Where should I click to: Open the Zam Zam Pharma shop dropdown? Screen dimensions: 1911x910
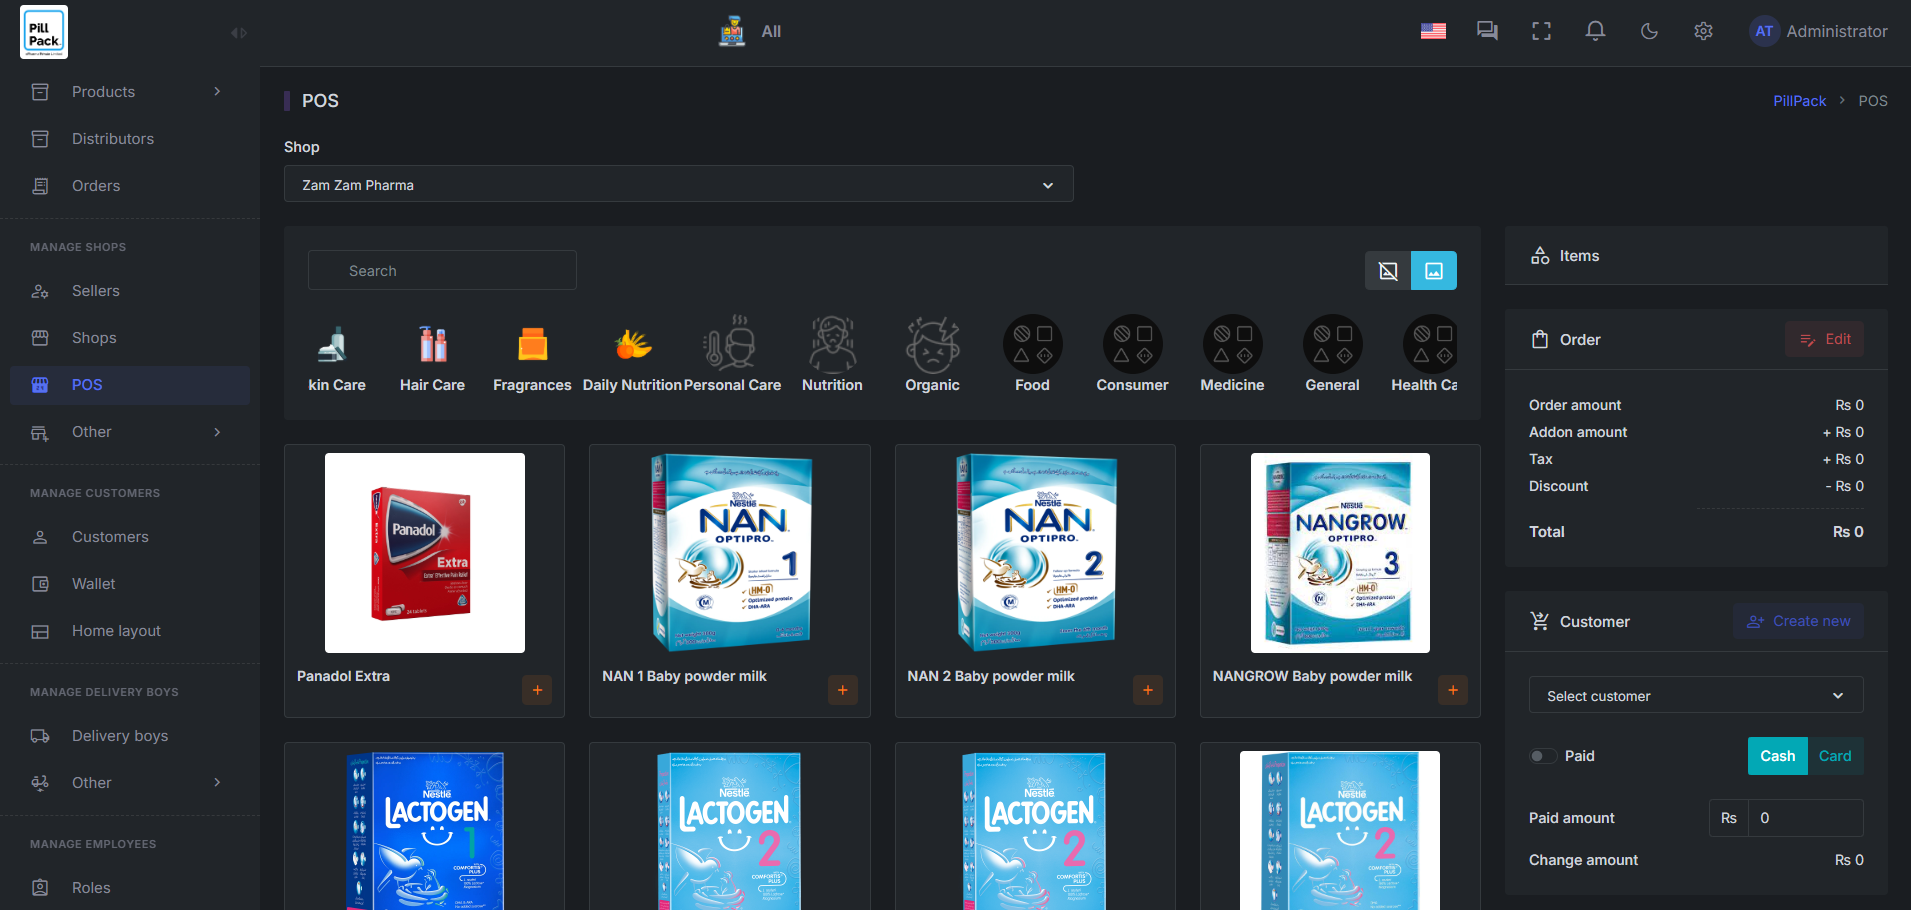tap(678, 185)
